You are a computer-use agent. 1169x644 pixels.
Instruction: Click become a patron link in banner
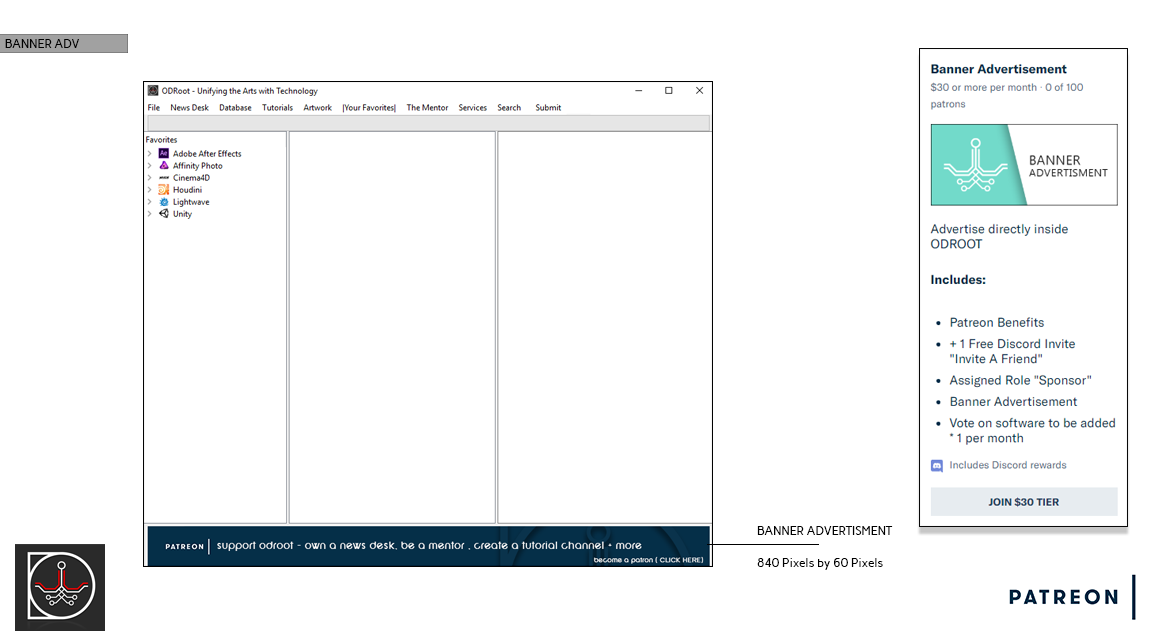[x=648, y=560]
